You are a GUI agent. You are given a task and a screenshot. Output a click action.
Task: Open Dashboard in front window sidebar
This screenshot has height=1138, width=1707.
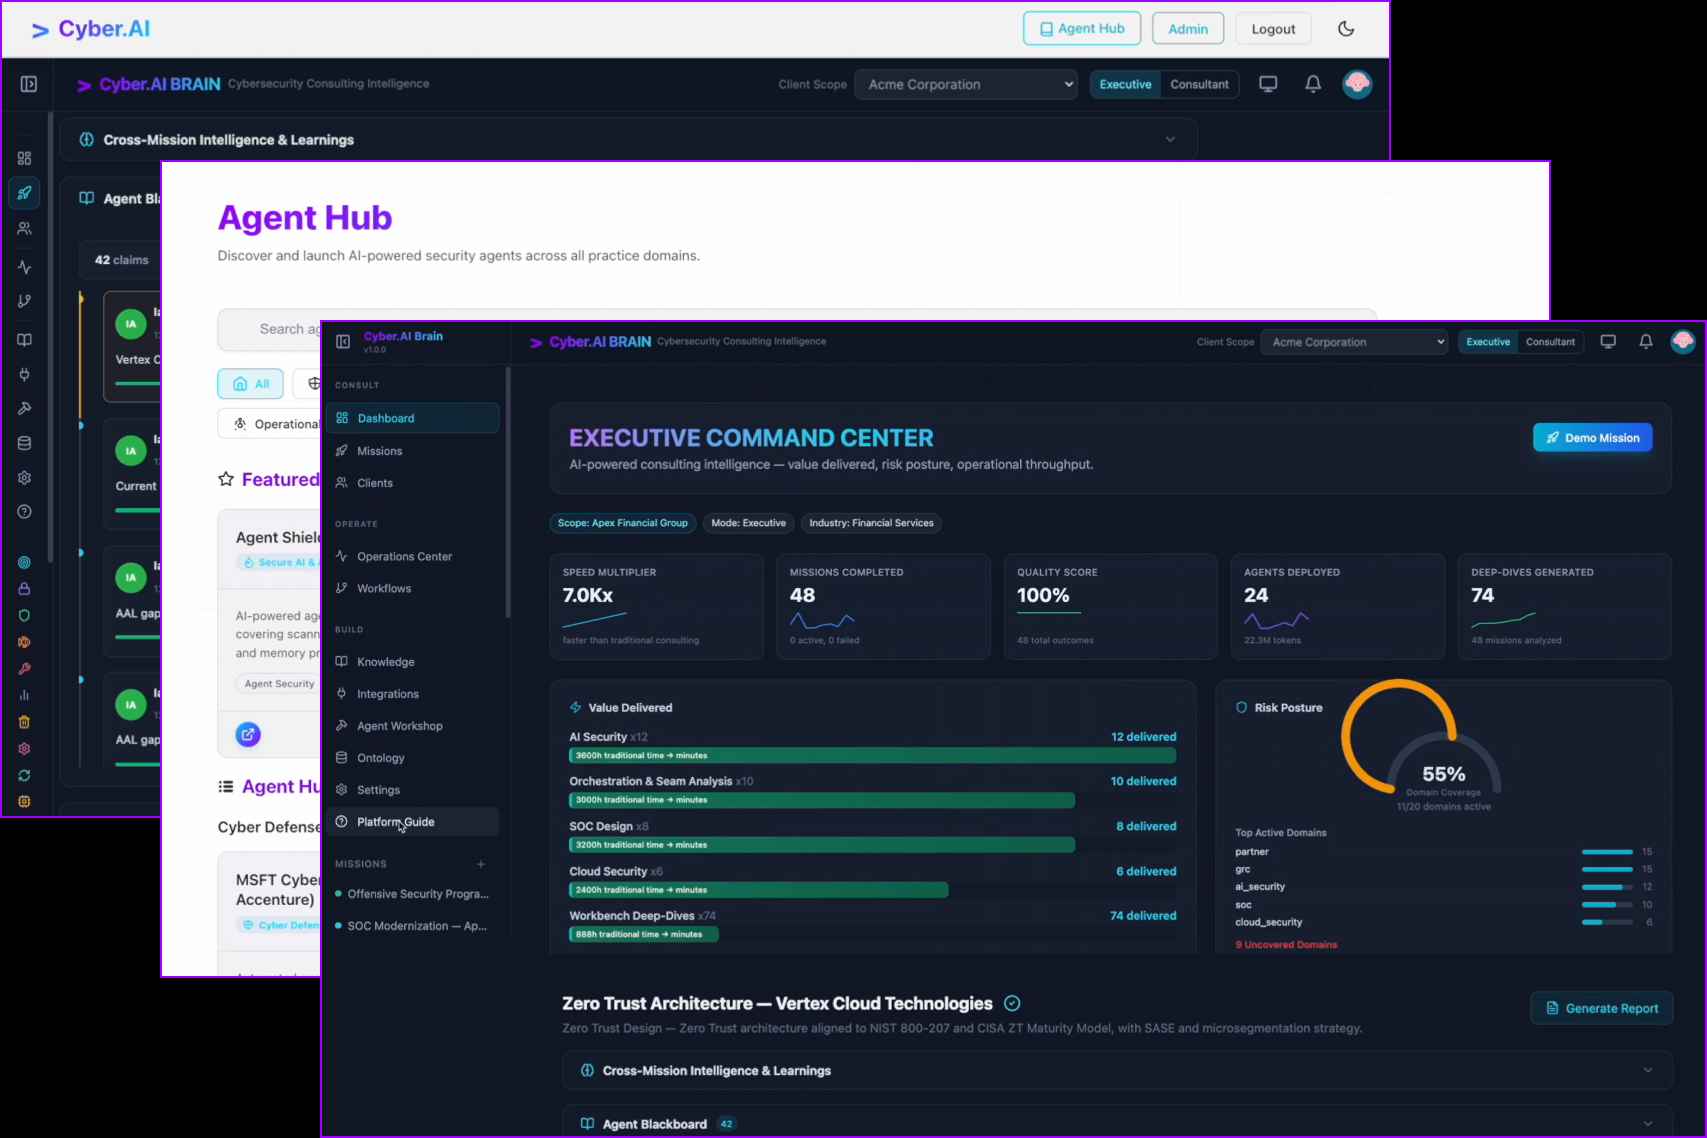tap(413, 418)
